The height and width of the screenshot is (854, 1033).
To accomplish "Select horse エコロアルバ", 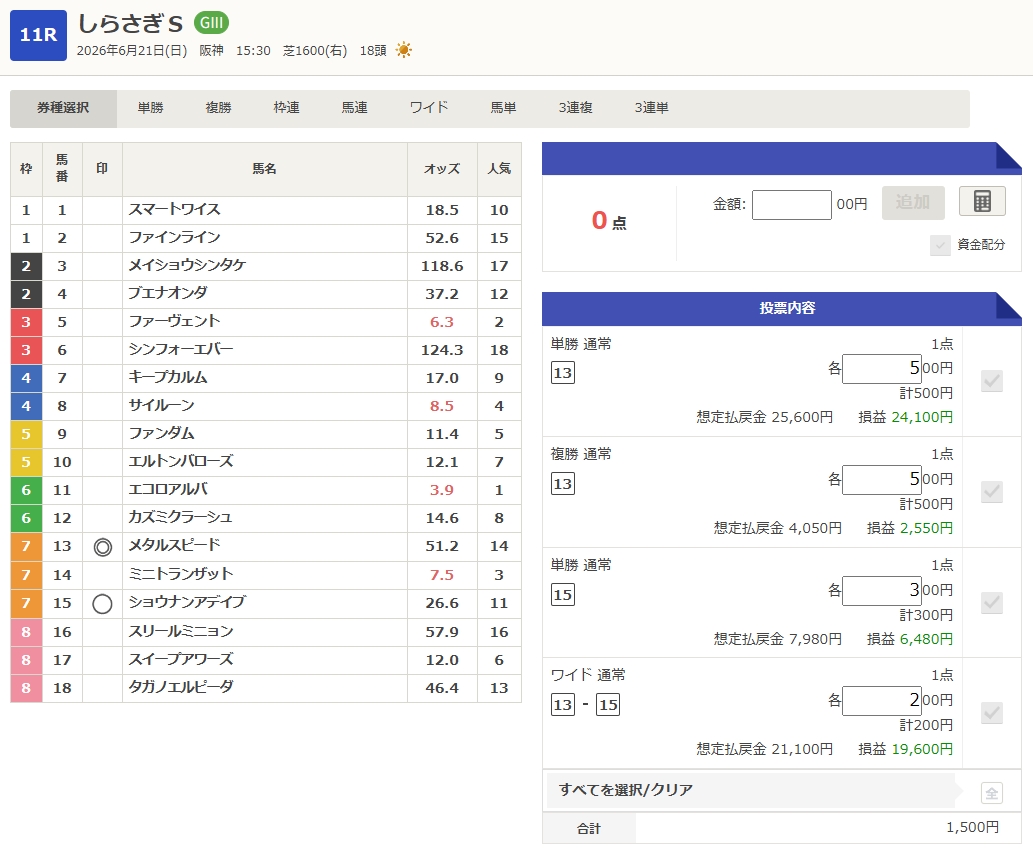I will click(x=168, y=490).
